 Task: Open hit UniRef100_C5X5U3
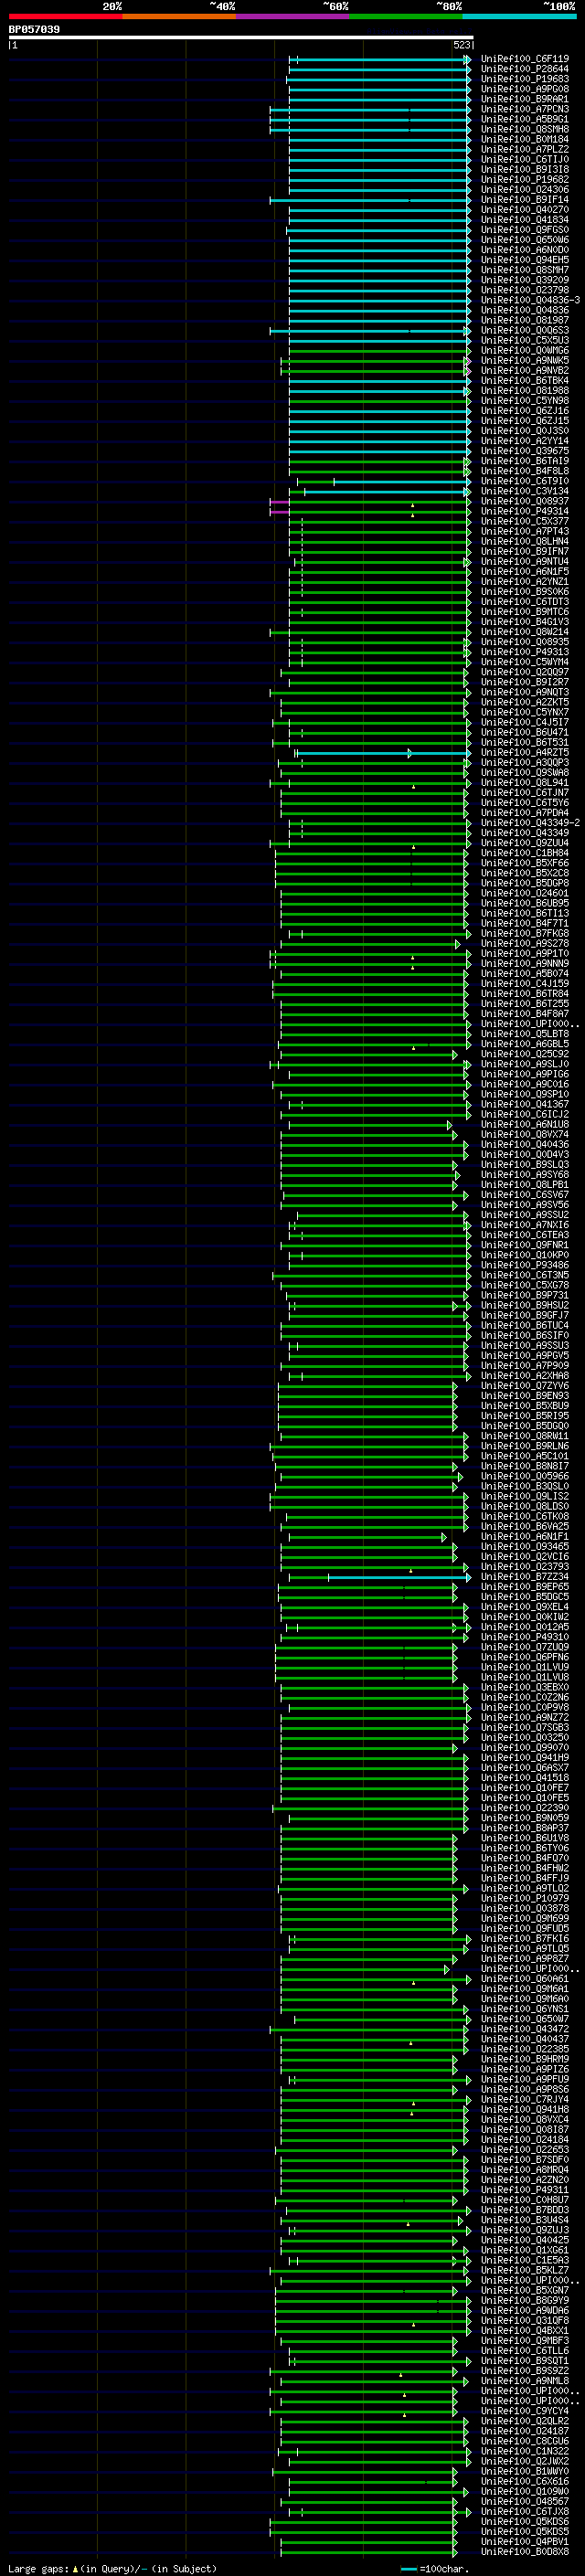(524, 340)
